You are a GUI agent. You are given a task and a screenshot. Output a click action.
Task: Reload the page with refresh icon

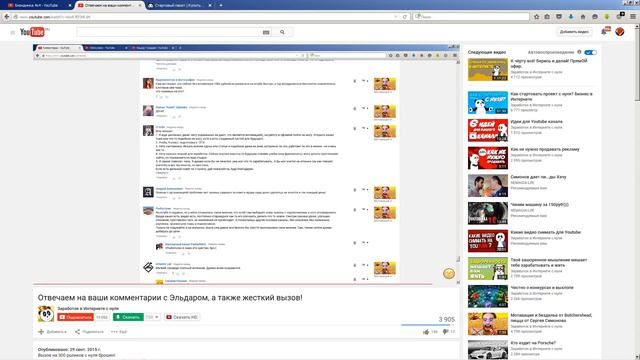(405, 17)
